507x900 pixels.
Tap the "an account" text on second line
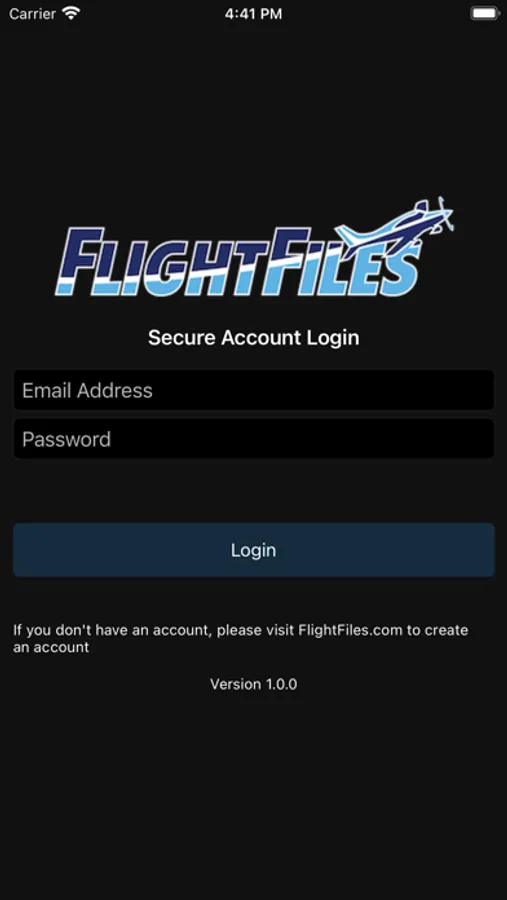pos(51,647)
